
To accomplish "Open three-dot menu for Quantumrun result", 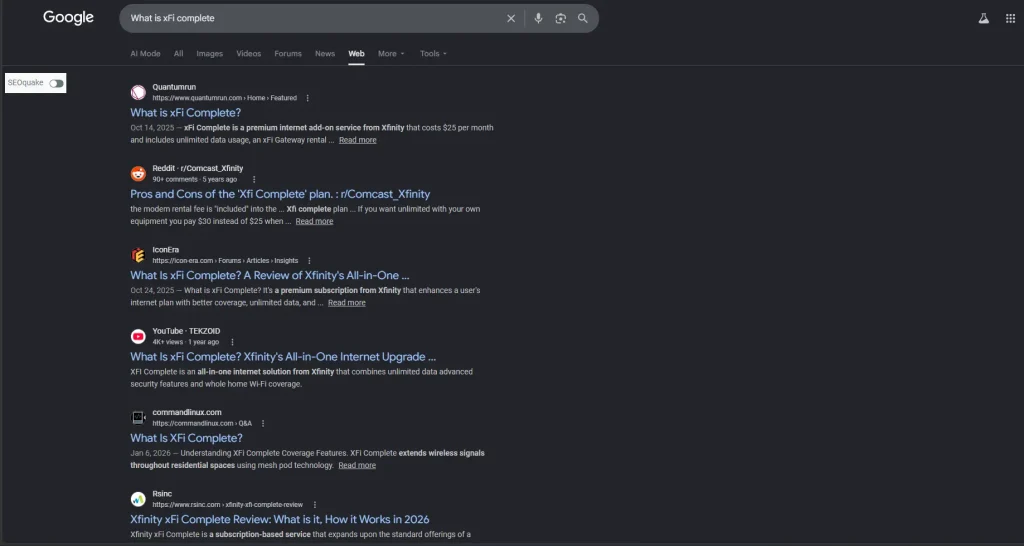I will (x=308, y=98).
